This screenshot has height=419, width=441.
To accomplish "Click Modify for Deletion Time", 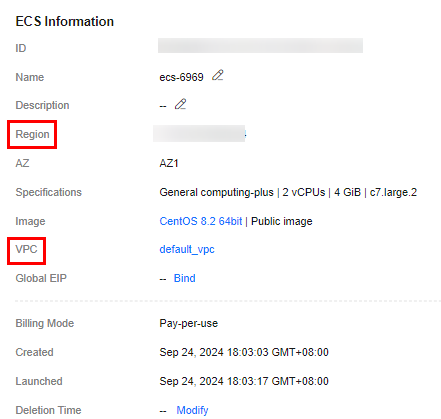I will 192,410.
